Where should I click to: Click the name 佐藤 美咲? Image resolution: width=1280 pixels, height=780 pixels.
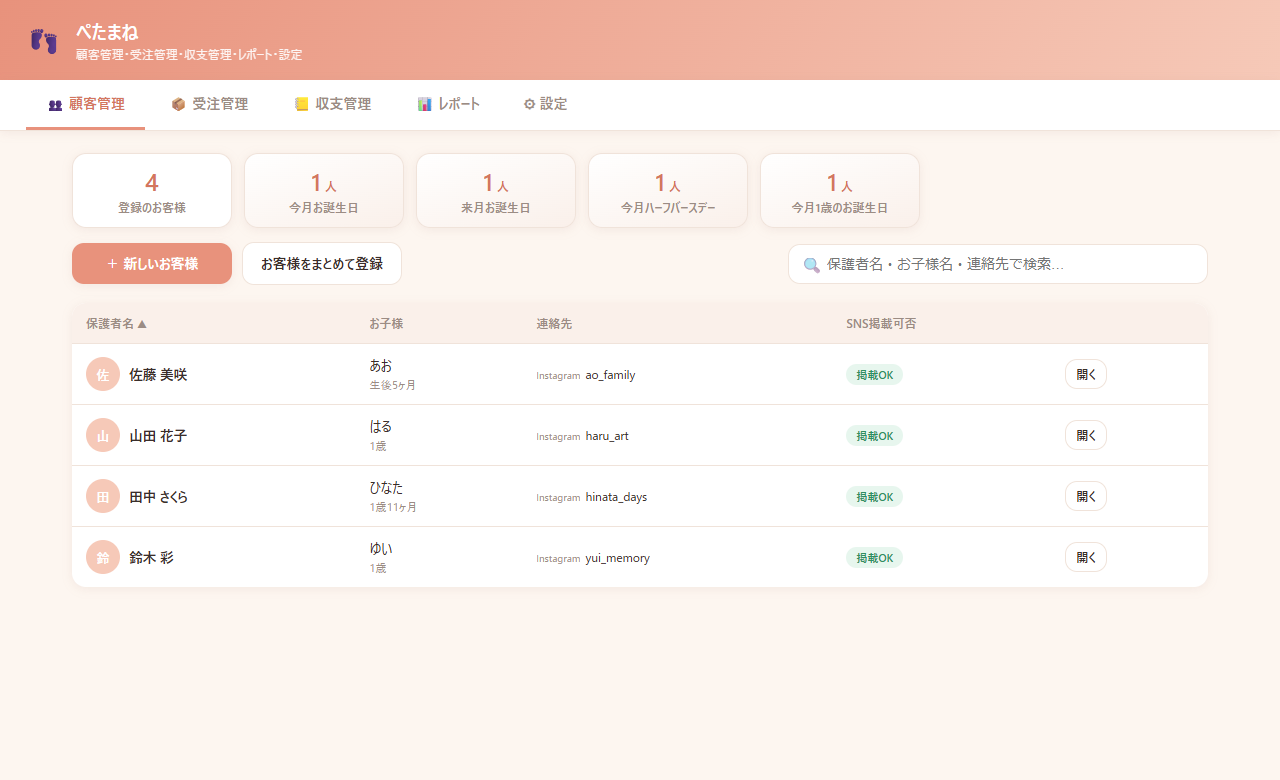pyautogui.click(x=158, y=375)
